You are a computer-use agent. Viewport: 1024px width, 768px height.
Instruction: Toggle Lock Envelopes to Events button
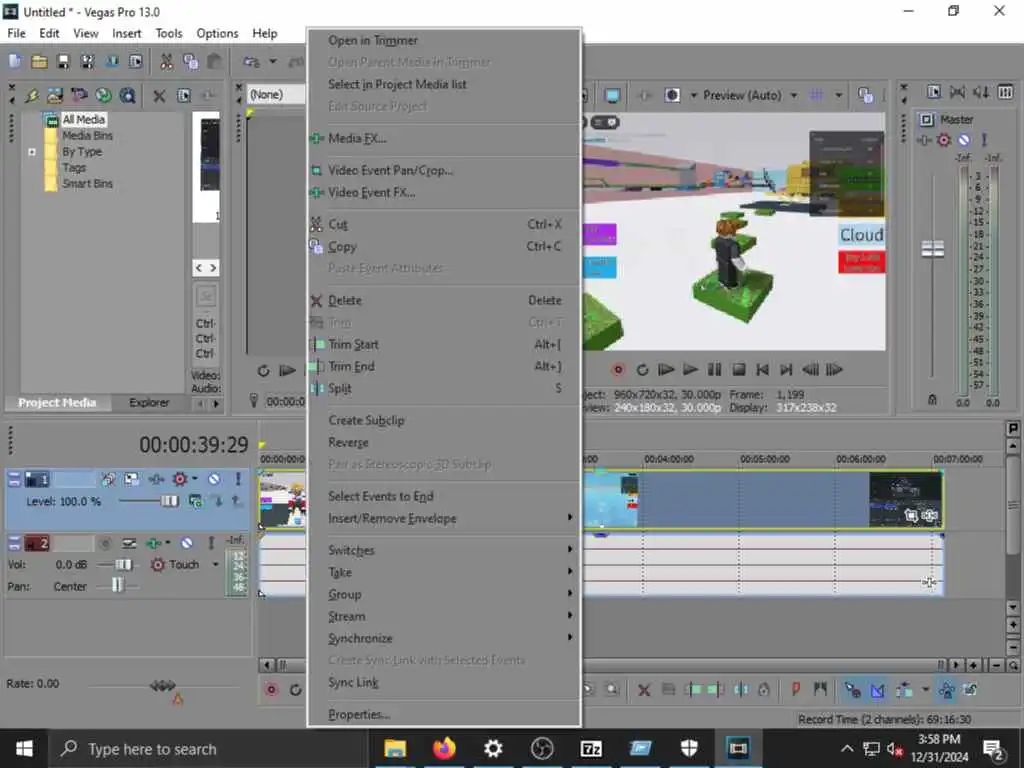(946, 689)
